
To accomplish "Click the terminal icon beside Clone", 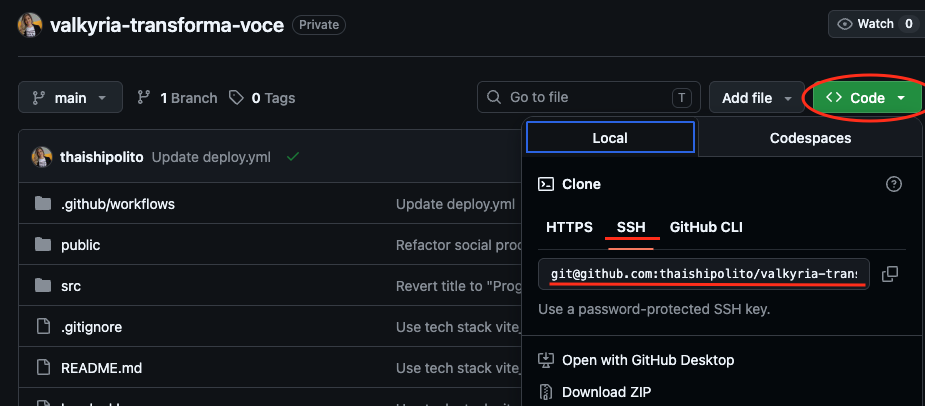I will [x=546, y=184].
